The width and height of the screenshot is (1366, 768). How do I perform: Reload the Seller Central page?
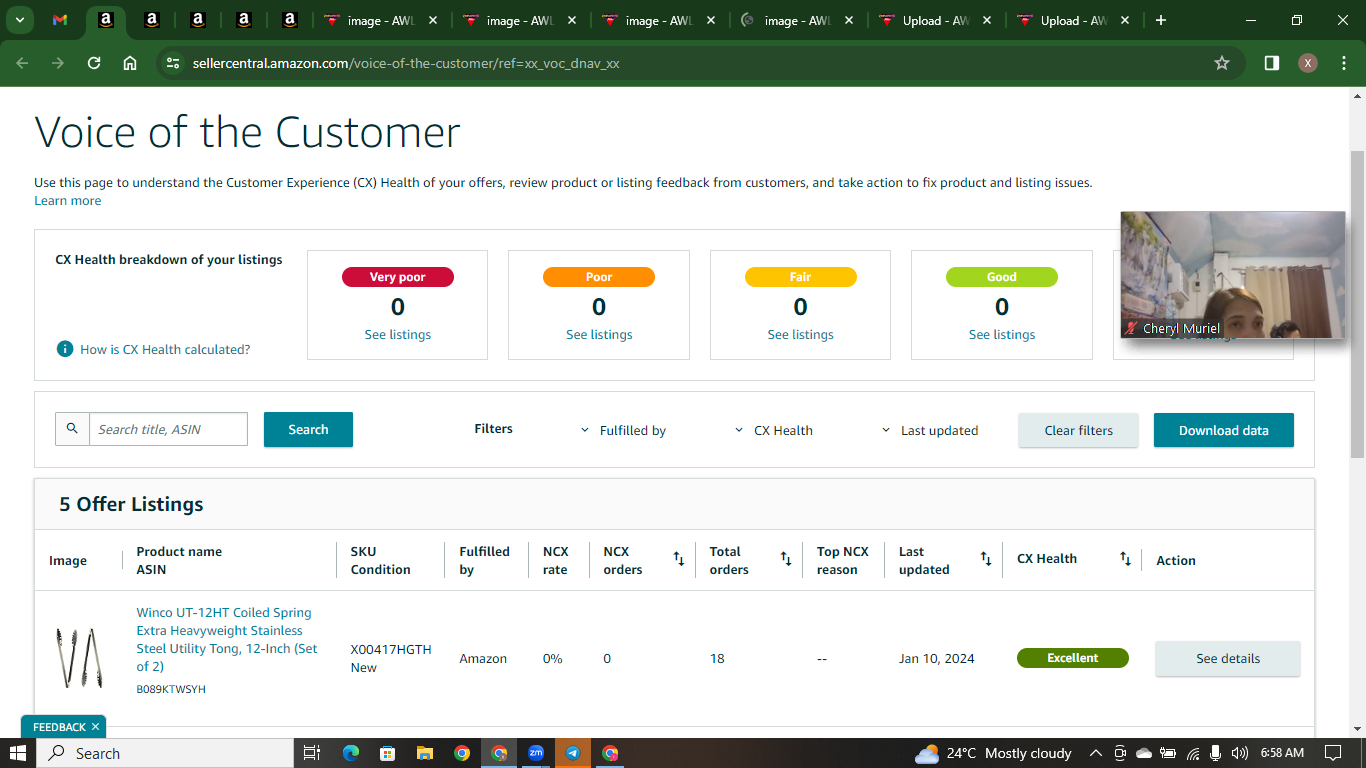click(x=94, y=63)
